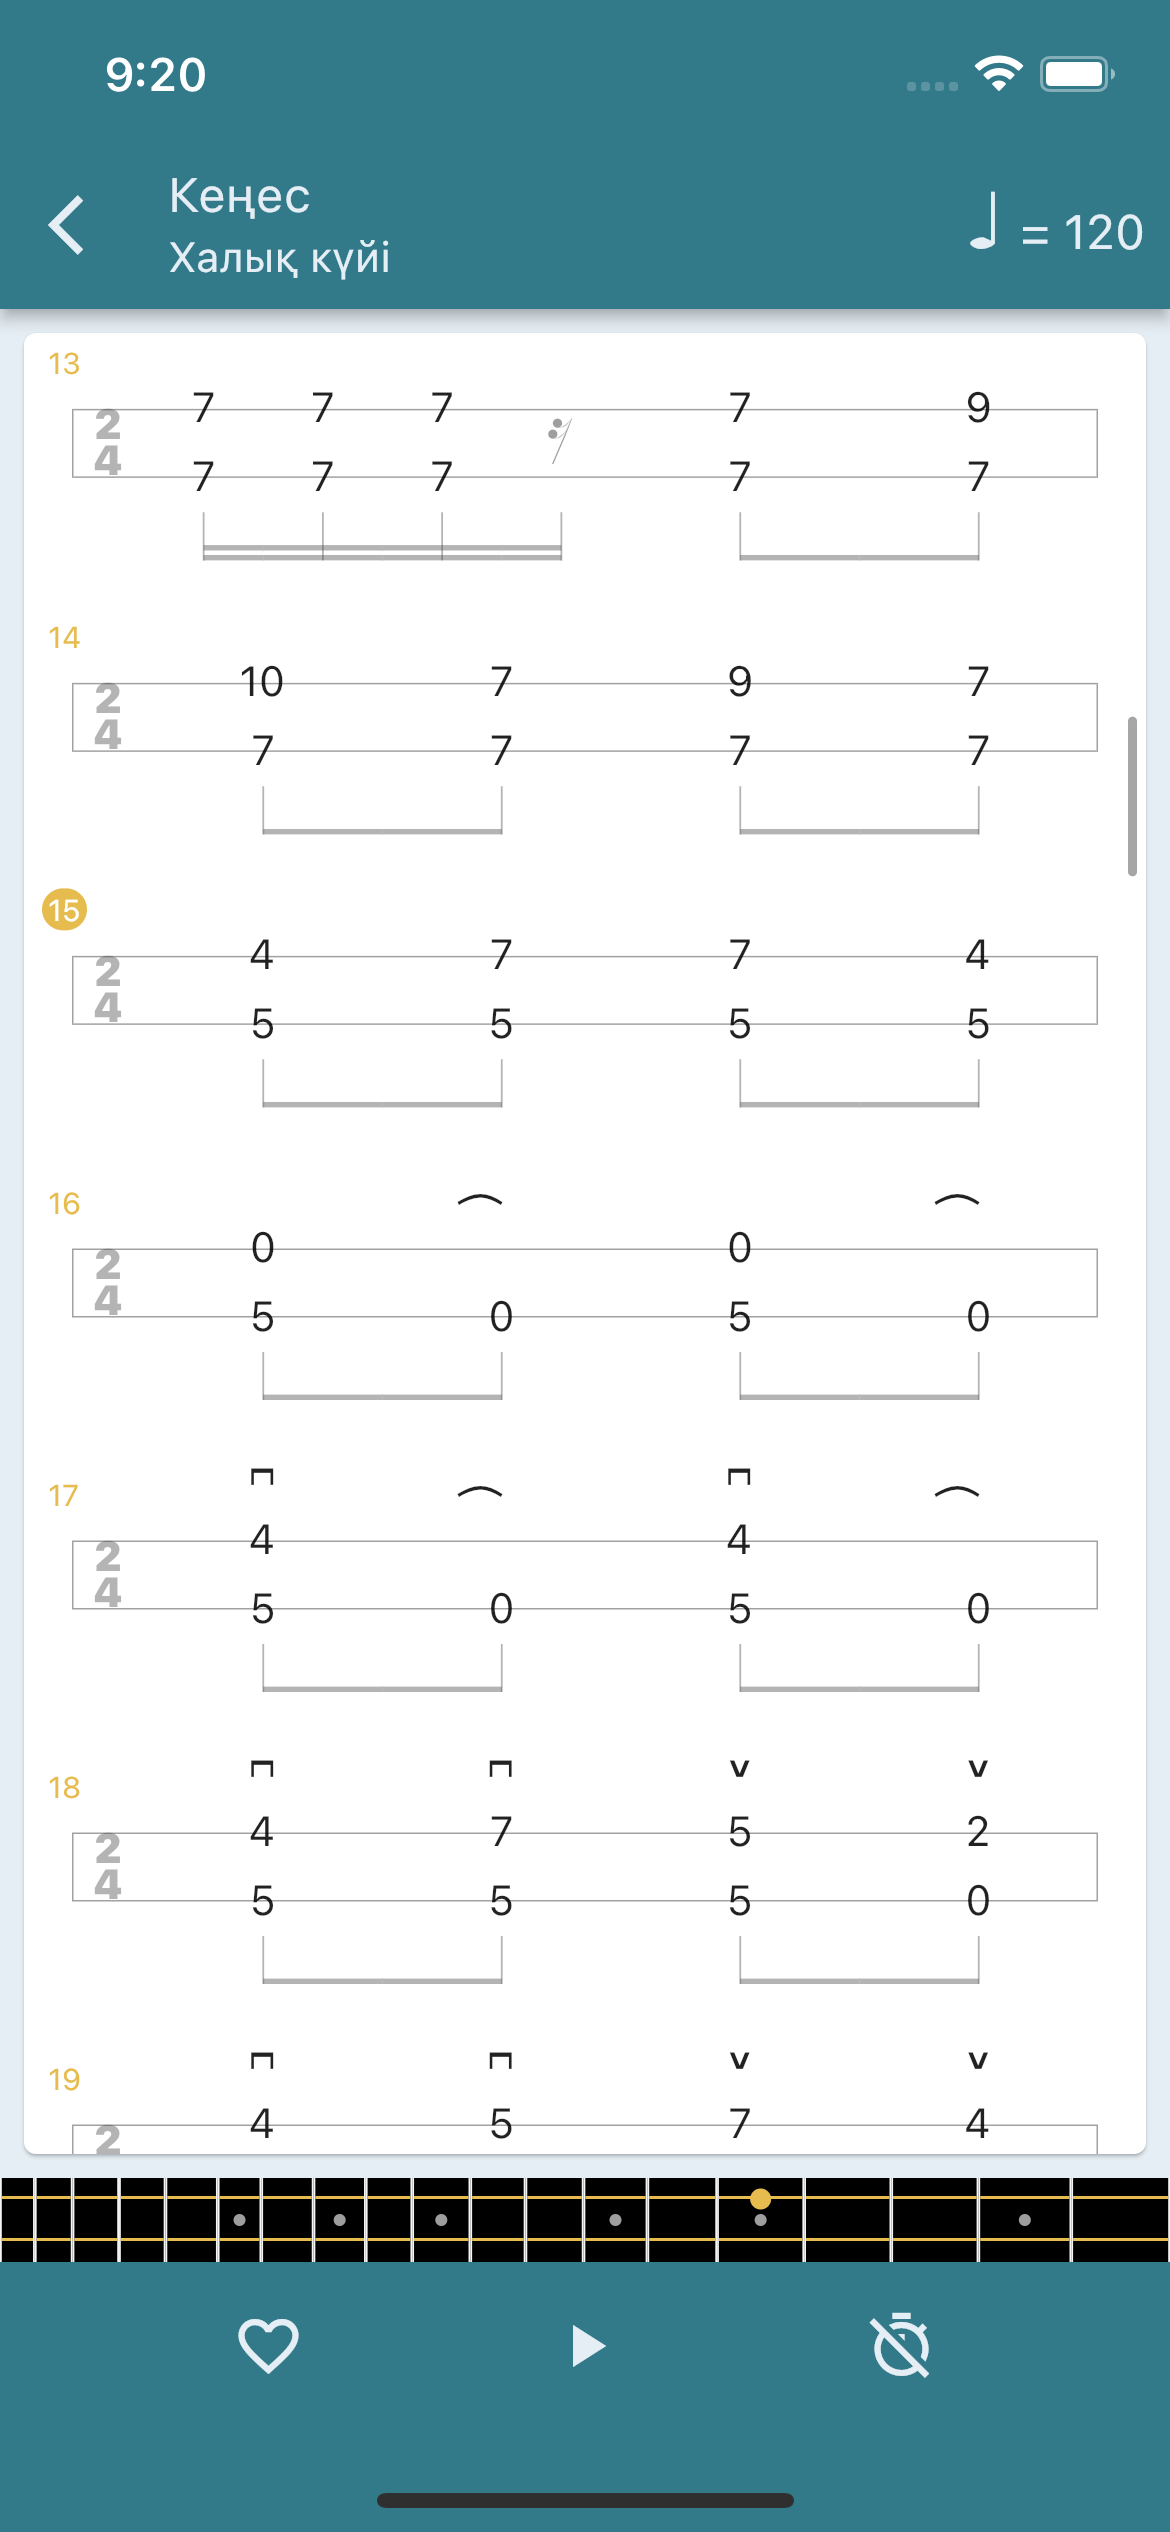The height and width of the screenshot is (2532, 1170).
Task: Select the highlighted measure 15 marker
Action: point(64,910)
